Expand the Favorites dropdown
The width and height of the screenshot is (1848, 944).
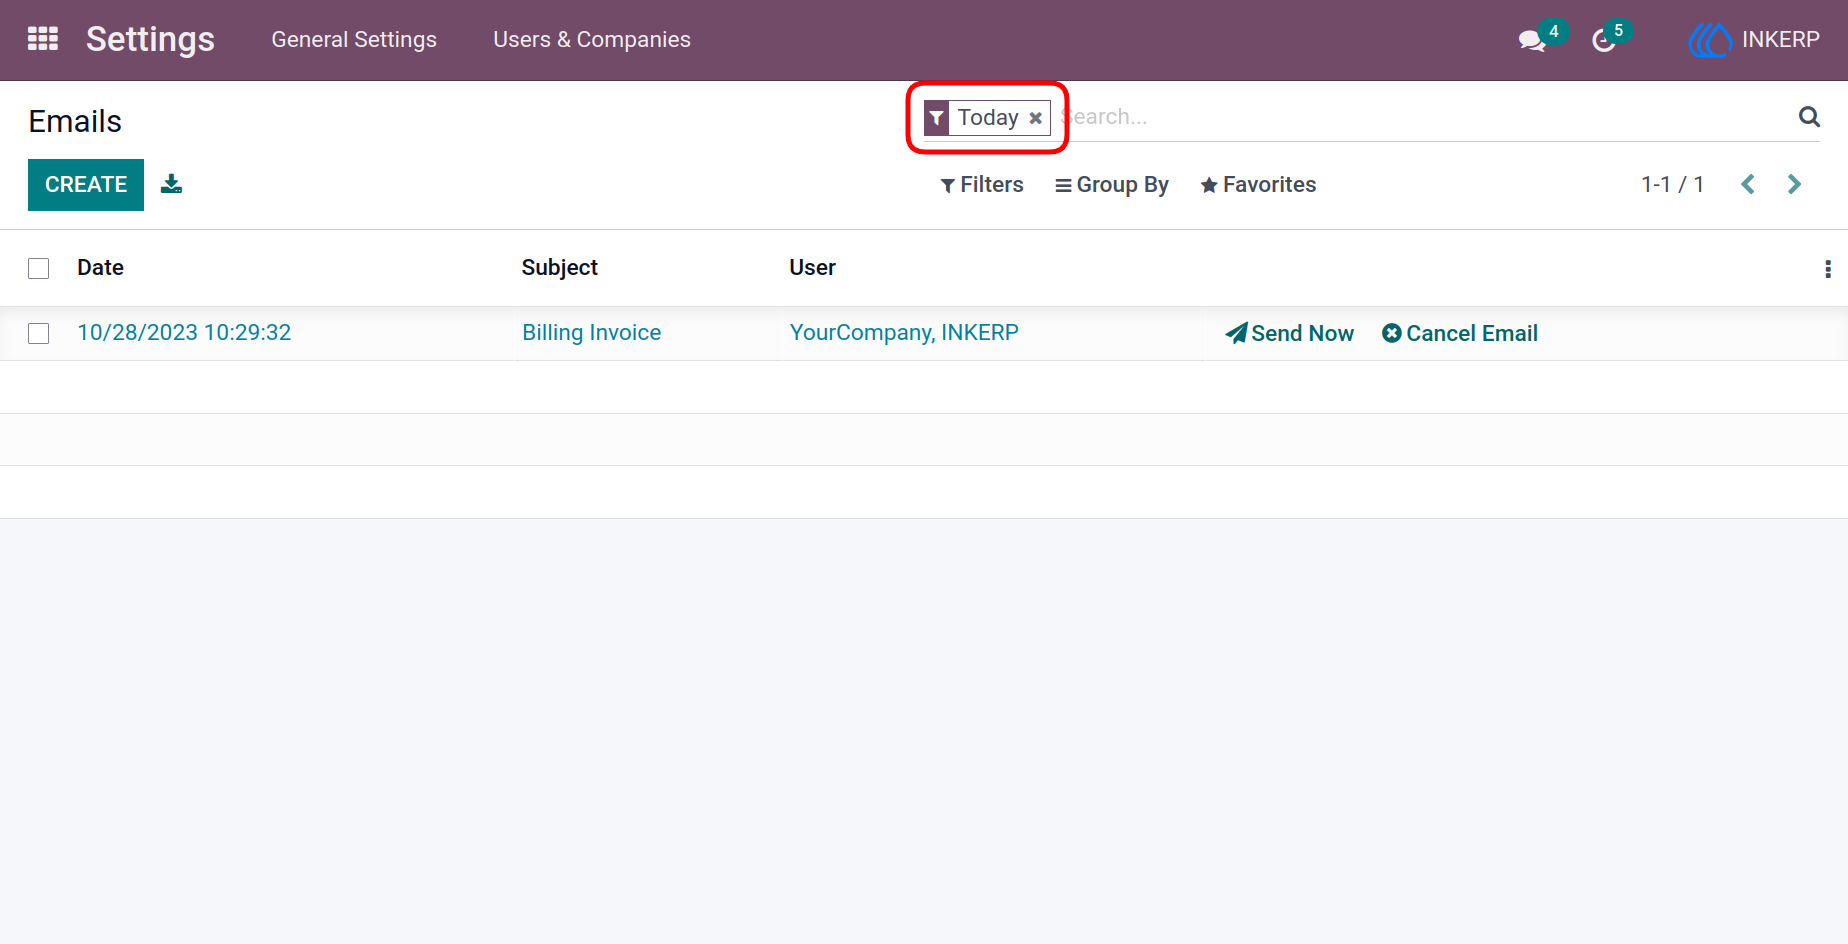pos(1258,185)
